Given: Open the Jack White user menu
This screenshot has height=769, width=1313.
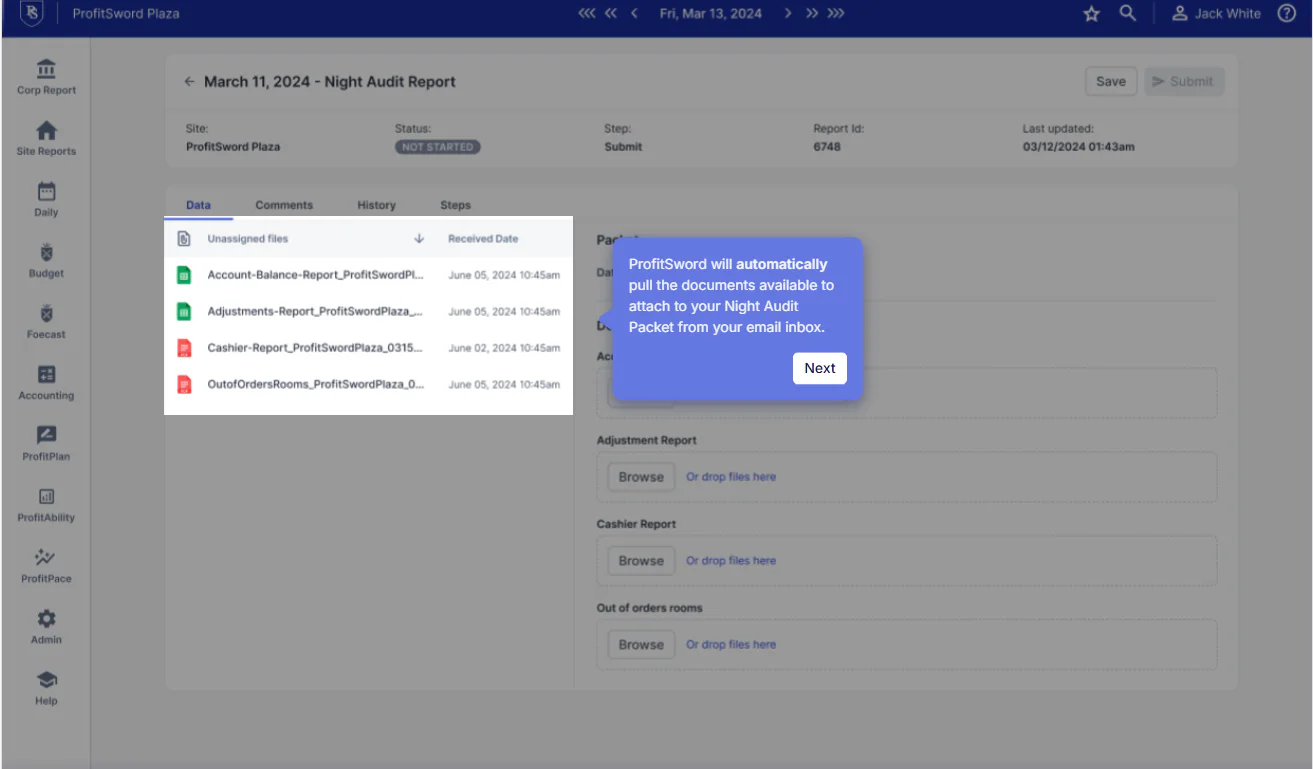Looking at the screenshot, I should 1216,14.
